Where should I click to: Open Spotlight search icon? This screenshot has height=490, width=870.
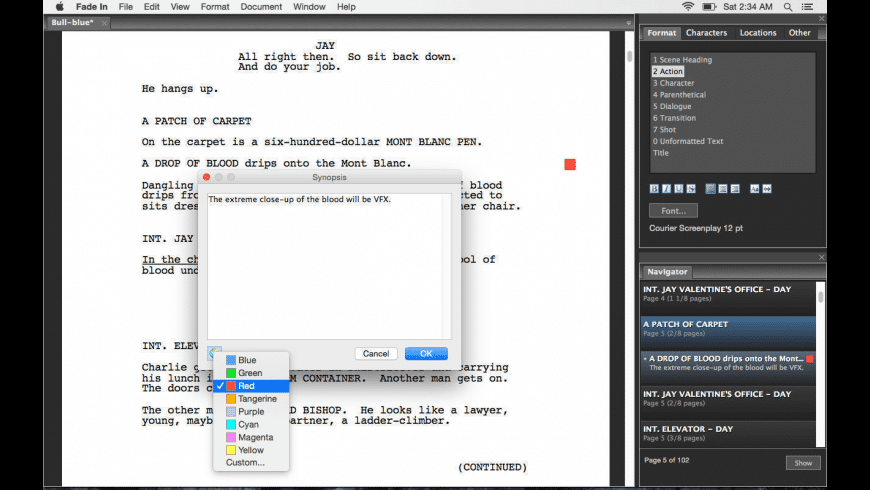(x=788, y=7)
